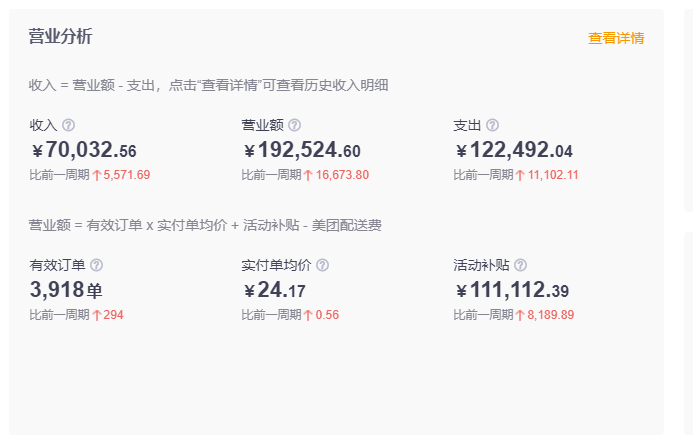Click the red up arrow beside 294
This screenshot has width=693, height=442.
pyautogui.click(x=97, y=315)
